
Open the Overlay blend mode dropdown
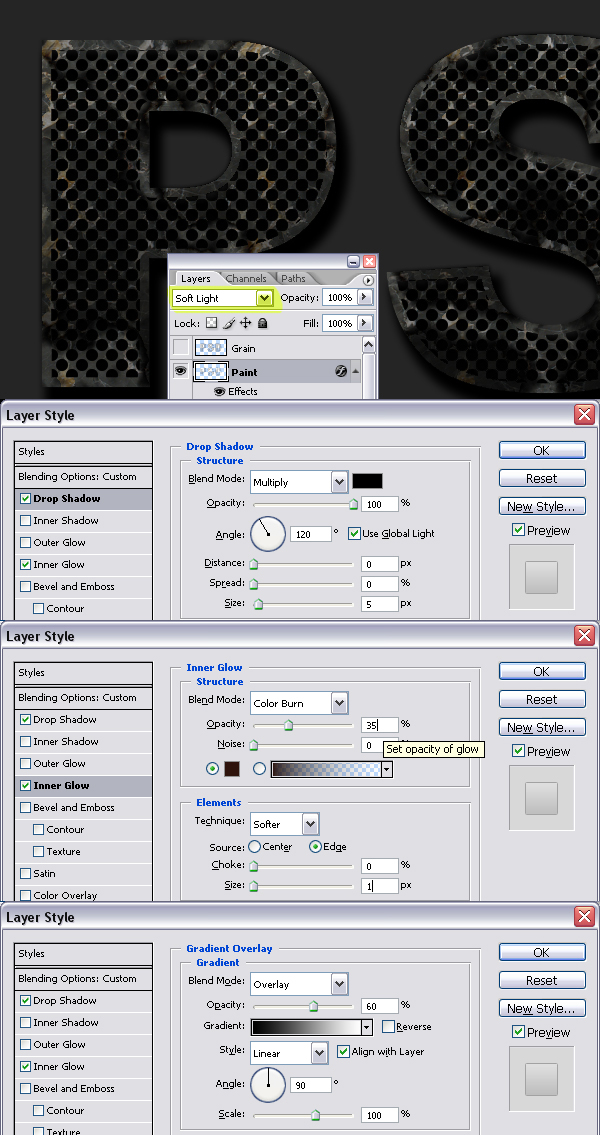tap(339, 984)
